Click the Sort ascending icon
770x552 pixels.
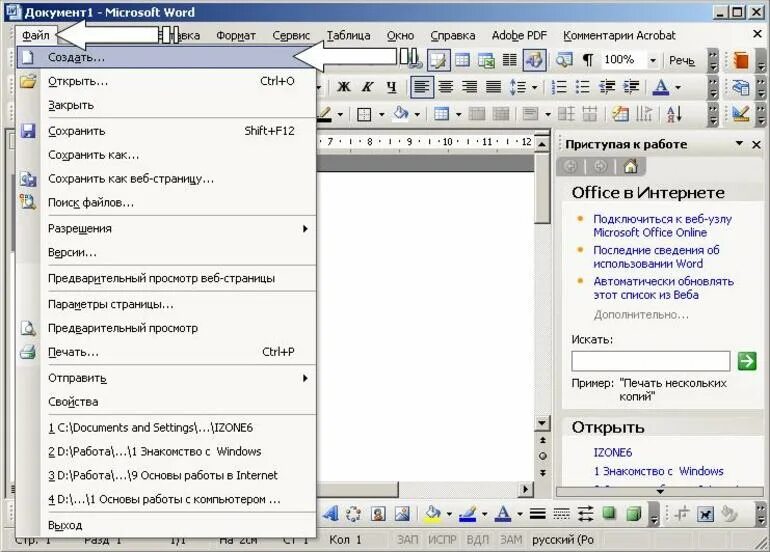(x=674, y=114)
